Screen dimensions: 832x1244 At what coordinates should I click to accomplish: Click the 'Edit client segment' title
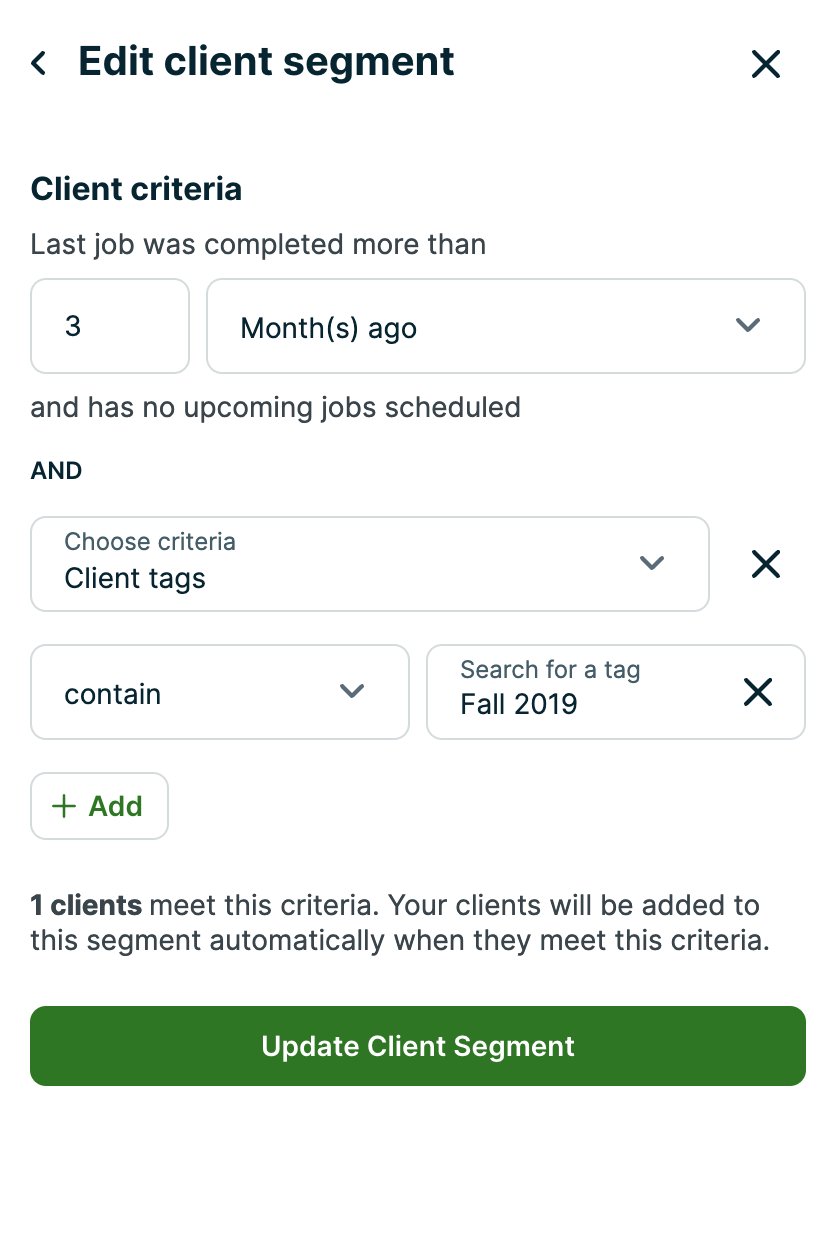266,62
